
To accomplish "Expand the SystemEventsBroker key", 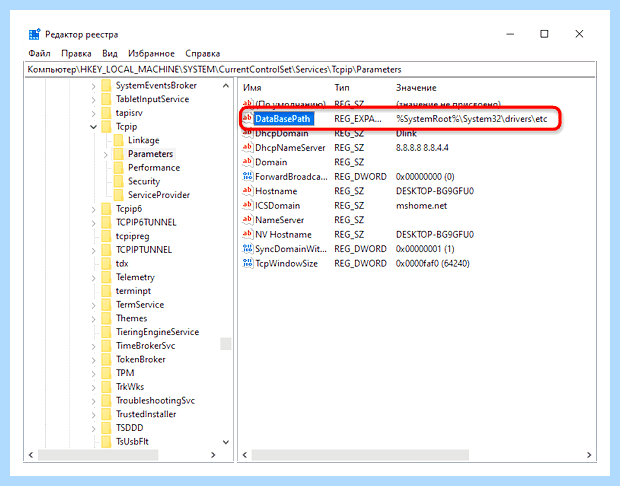I will coord(93,86).
